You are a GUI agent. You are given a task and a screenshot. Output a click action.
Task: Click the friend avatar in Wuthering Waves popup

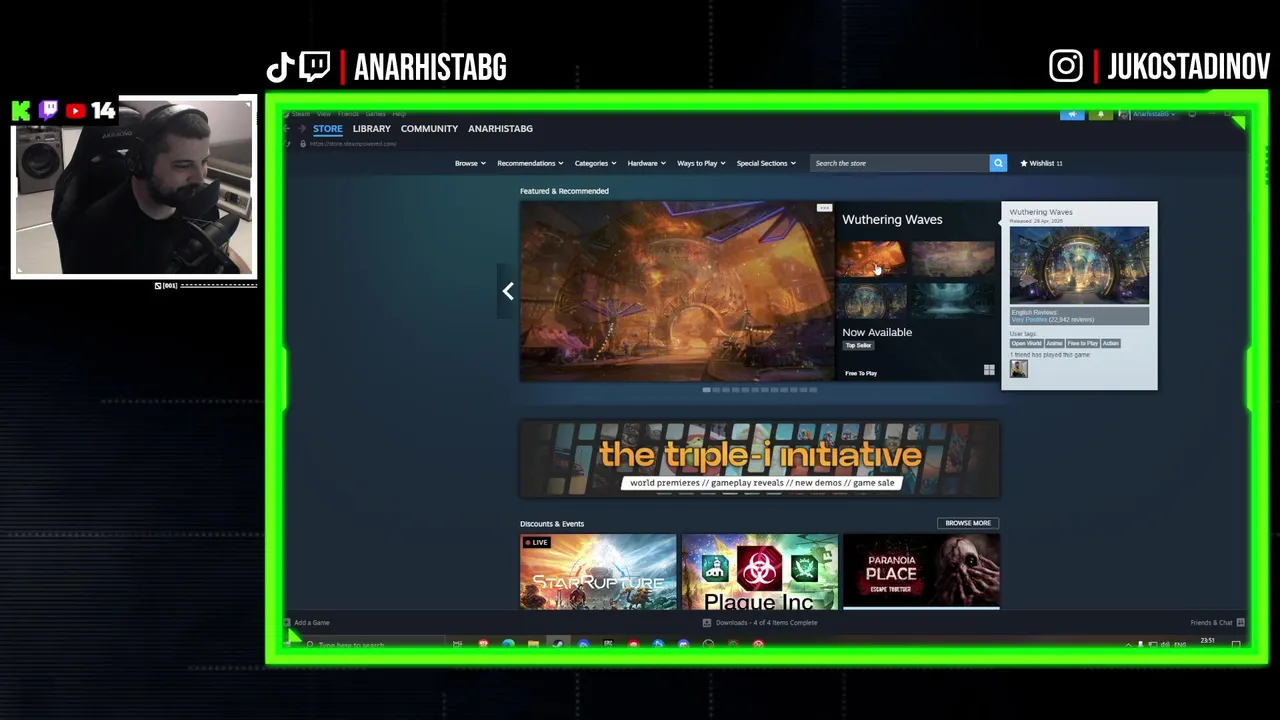[1018, 369]
